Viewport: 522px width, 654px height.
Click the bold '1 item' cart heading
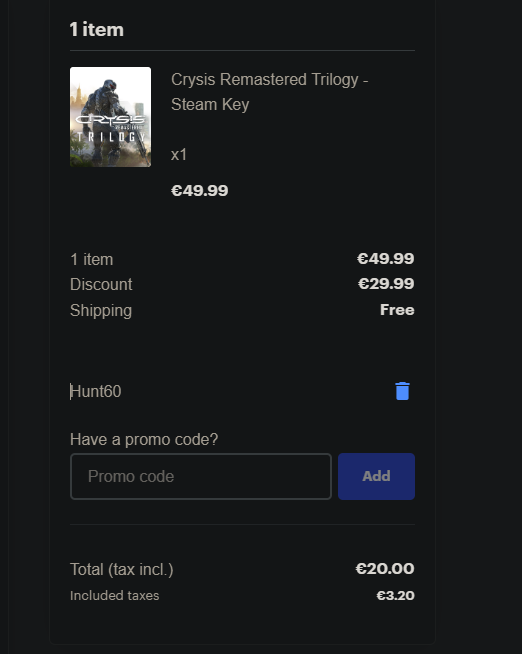click(97, 30)
